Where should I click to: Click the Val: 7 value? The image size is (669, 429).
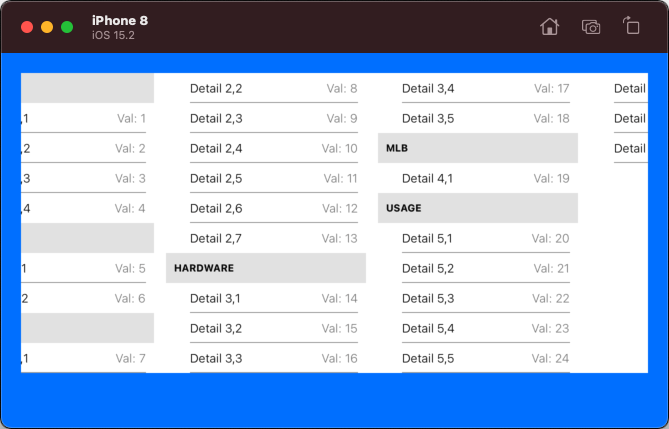pyautogui.click(x=131, y=358)
